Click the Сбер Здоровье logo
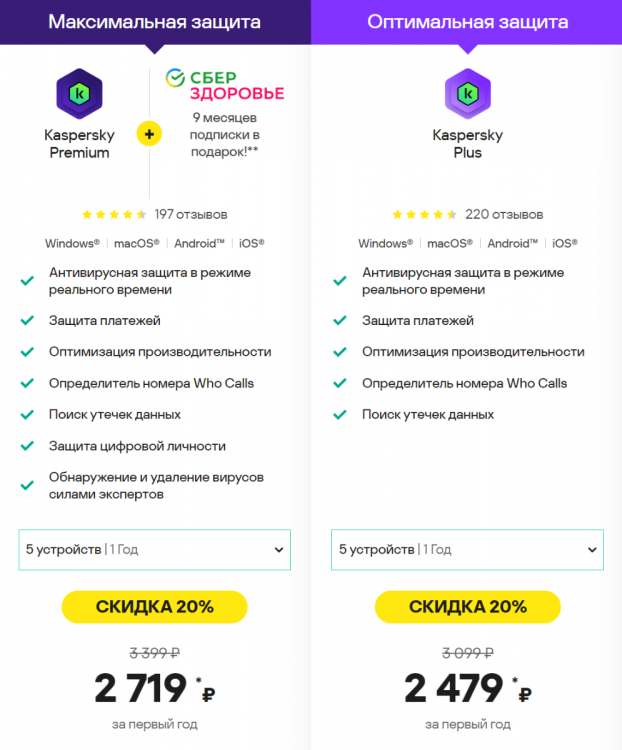Image resolution: width=622 pixels, height=750 pixels. click(x=224, y=84)
